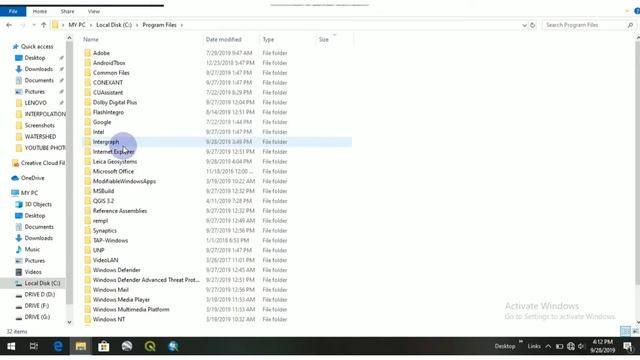Open Microsoft Store from taskbar
This screenshot has height=360, width=640.
click(x=104, y=347)
